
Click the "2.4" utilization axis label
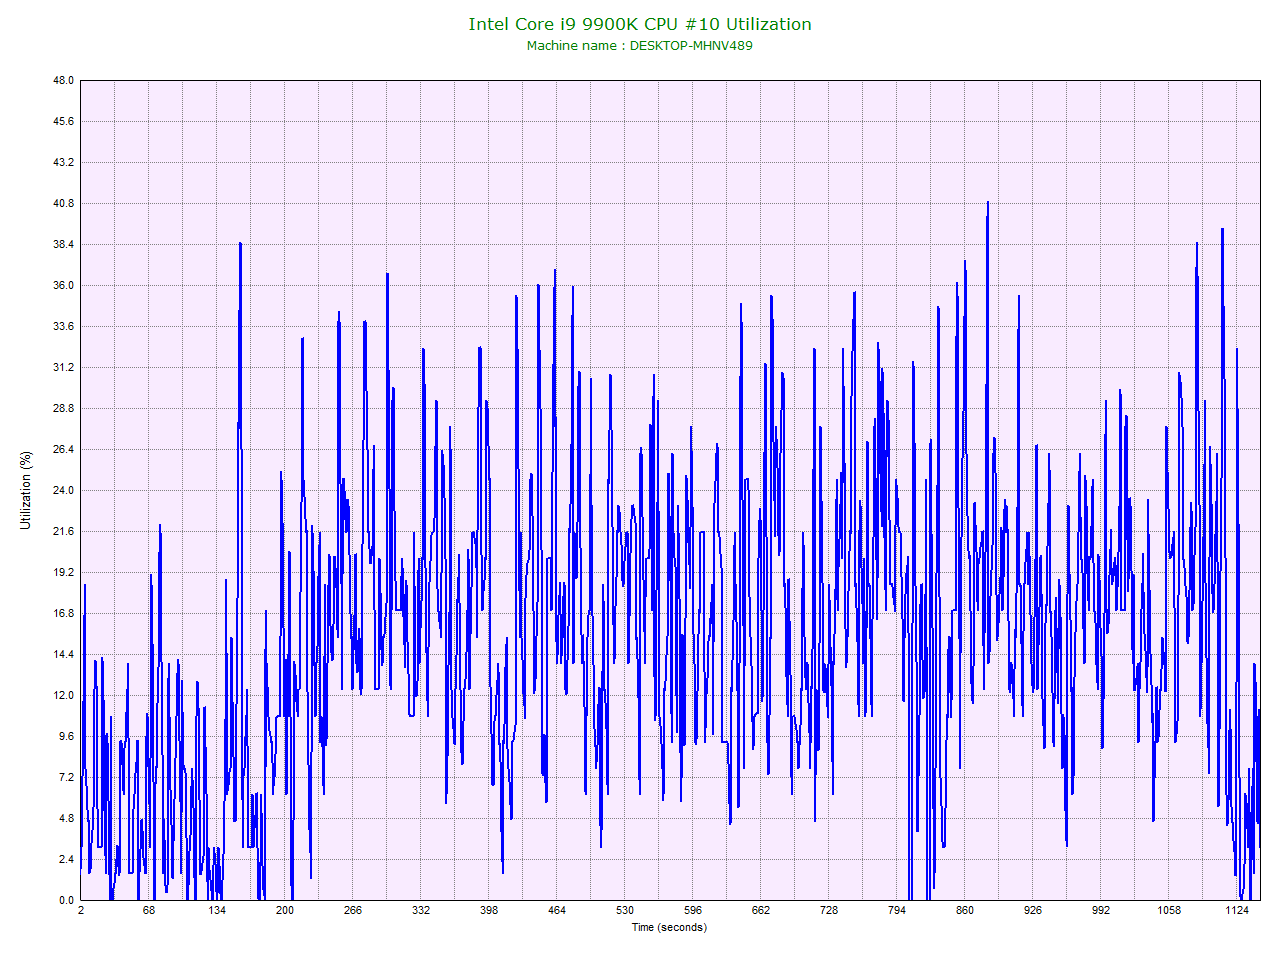(66, 859)
